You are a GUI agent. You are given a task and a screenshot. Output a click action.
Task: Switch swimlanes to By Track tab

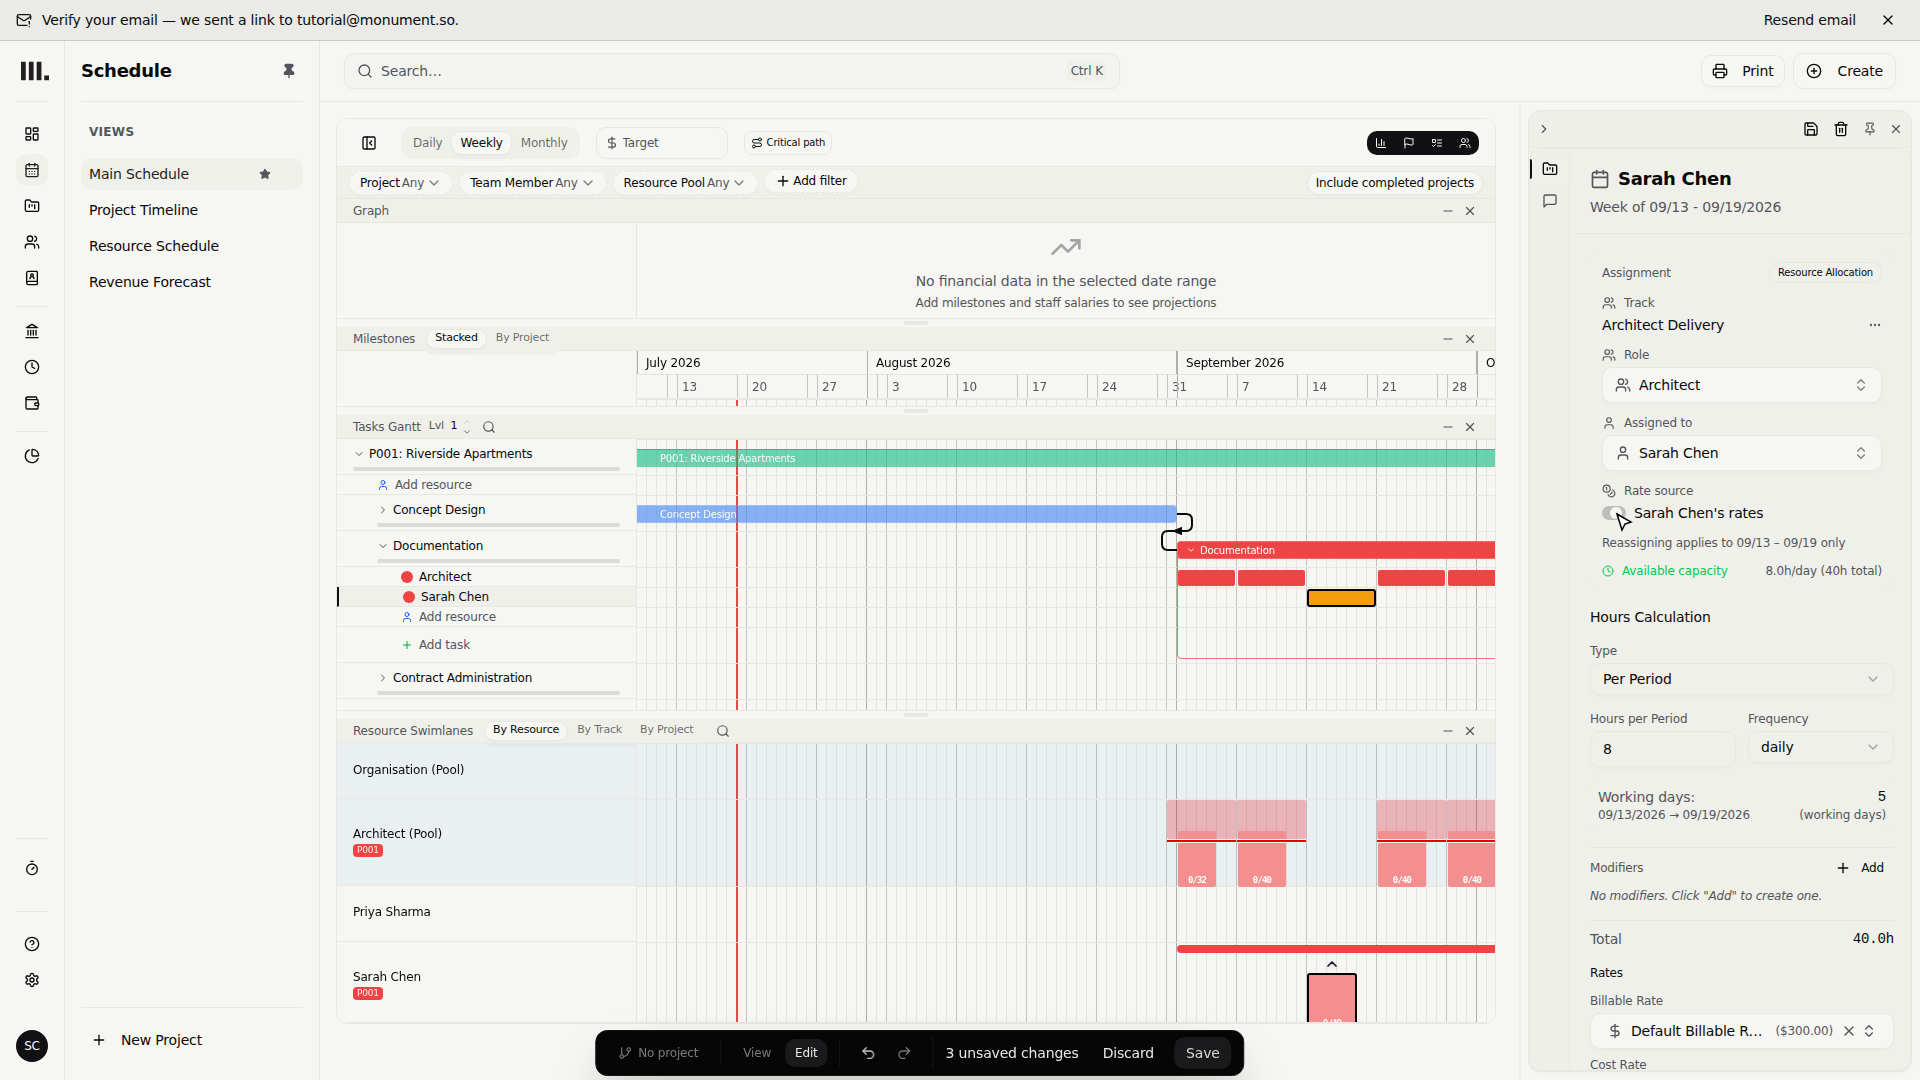tap(599, 730)
